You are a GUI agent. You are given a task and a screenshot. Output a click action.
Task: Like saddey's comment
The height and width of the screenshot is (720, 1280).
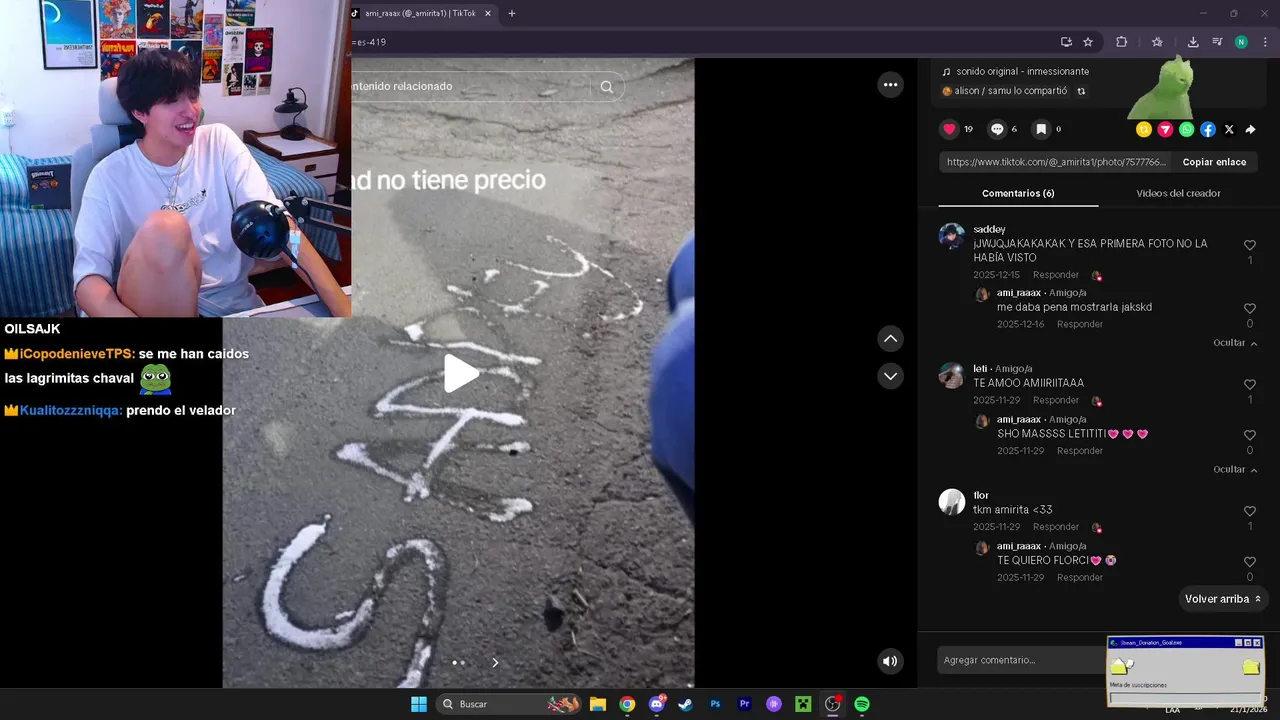pos(1250,245)
